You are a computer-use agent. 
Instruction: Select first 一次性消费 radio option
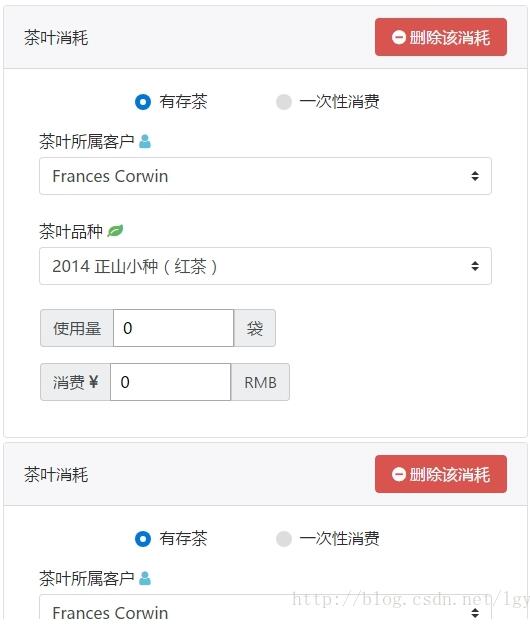tap(284, 102)
